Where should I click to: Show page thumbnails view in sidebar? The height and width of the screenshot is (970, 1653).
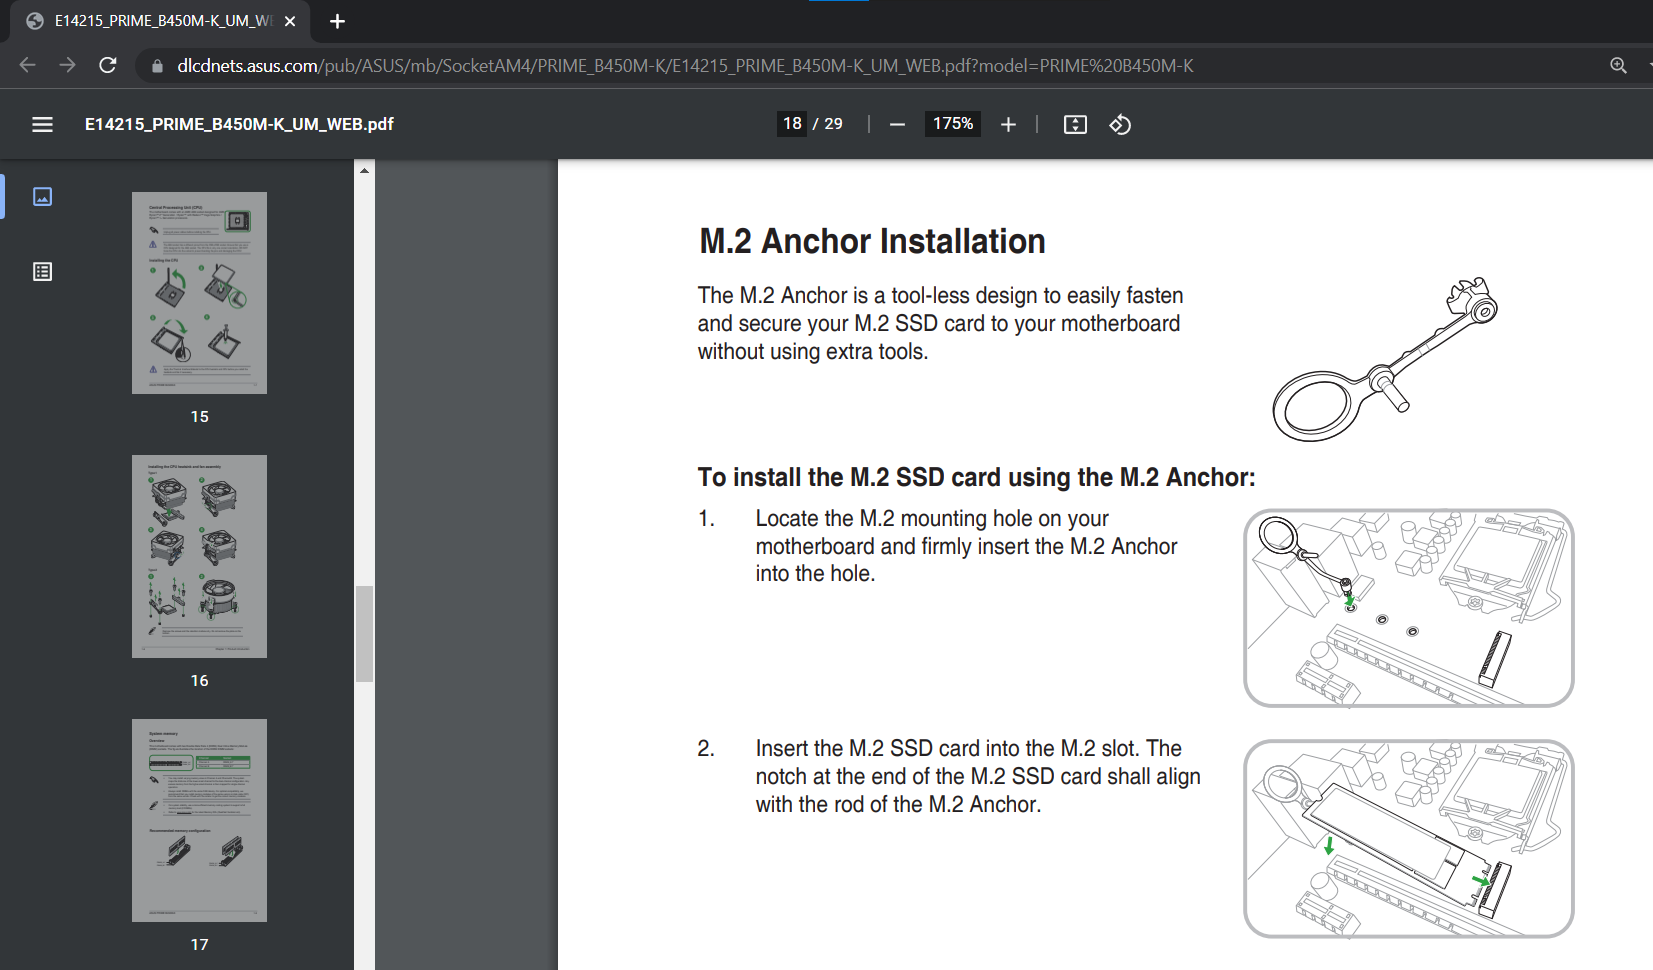pyautogui.click(x=42, y=196)
